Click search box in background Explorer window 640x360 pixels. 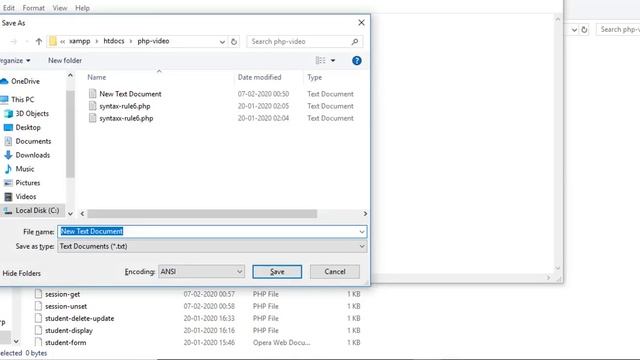(x=618, y=30)
